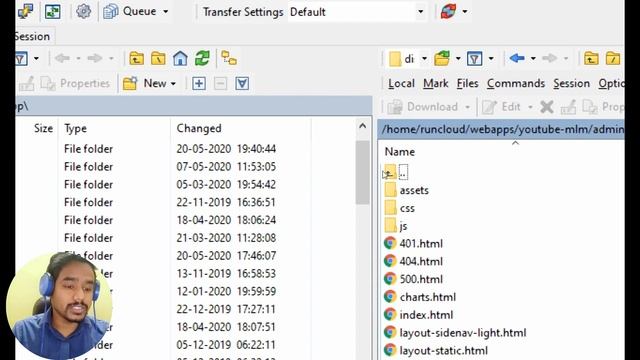Open the New folder button in left panel

145,84
